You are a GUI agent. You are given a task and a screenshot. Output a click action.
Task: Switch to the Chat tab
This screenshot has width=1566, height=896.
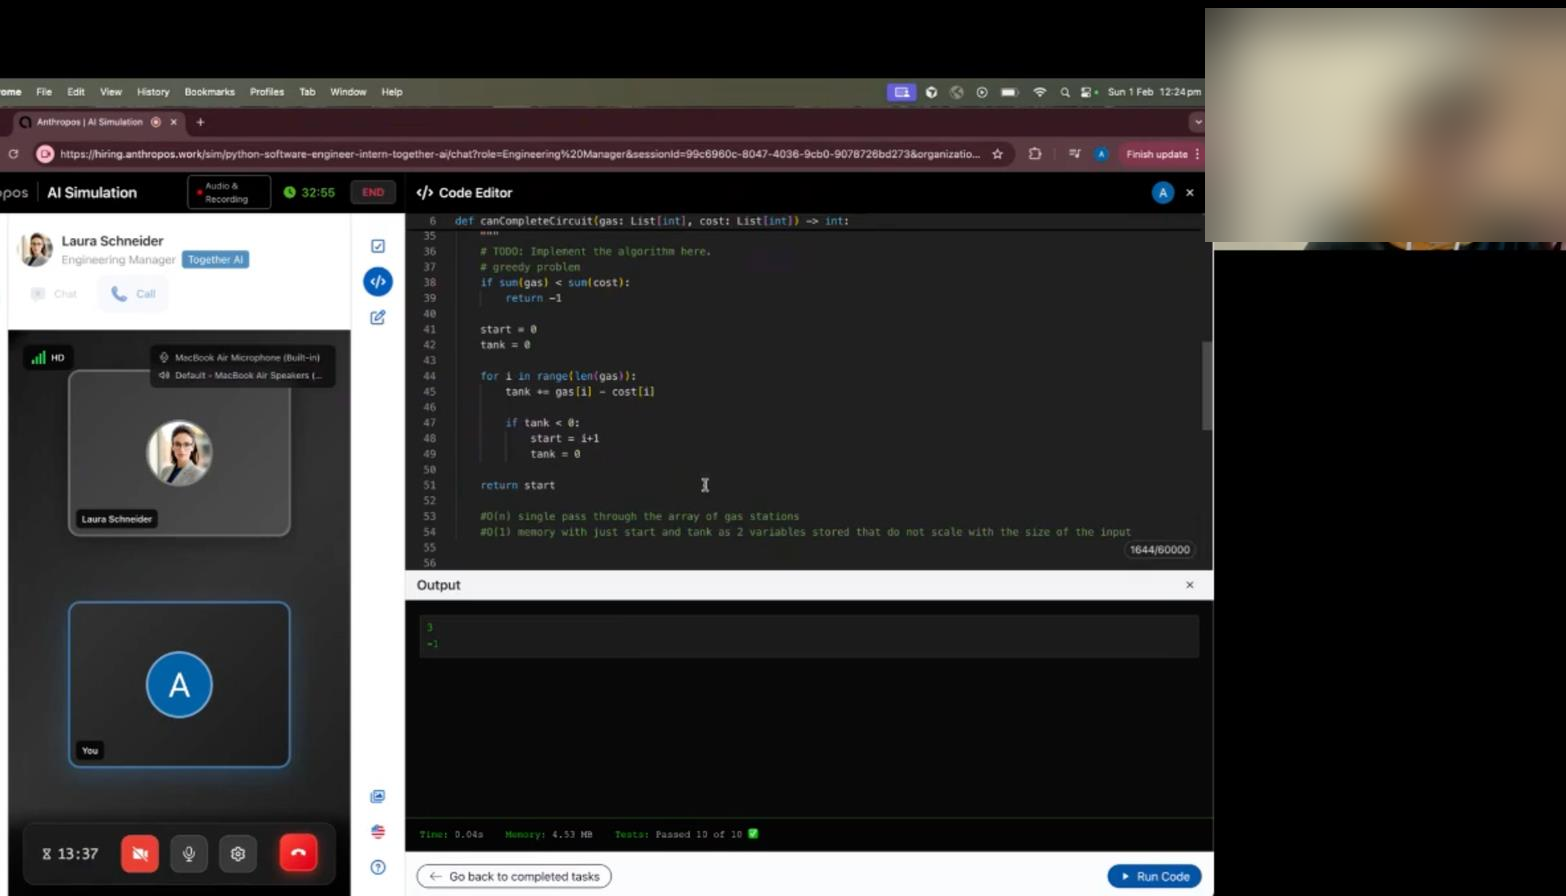tap(54, 294)
